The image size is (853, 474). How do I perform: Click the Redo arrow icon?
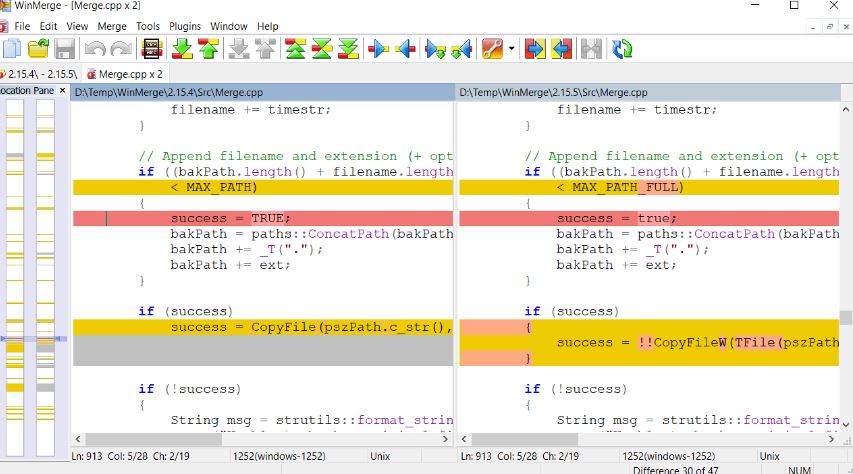tap(121, 49)
